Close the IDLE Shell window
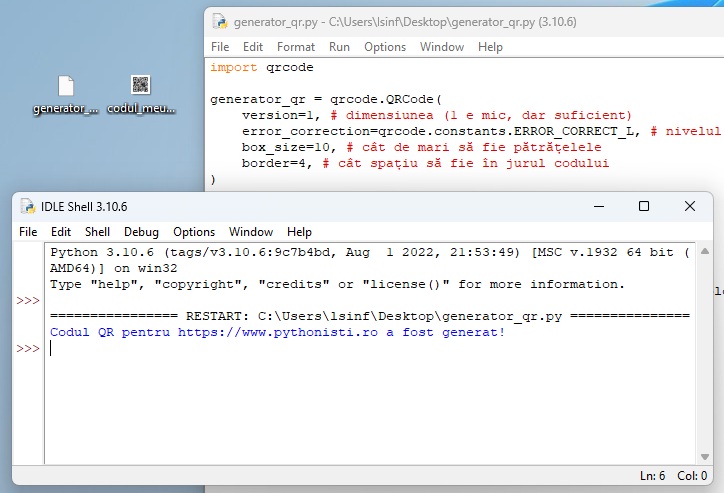Viewport: 724px width, 493px height. 690,206
